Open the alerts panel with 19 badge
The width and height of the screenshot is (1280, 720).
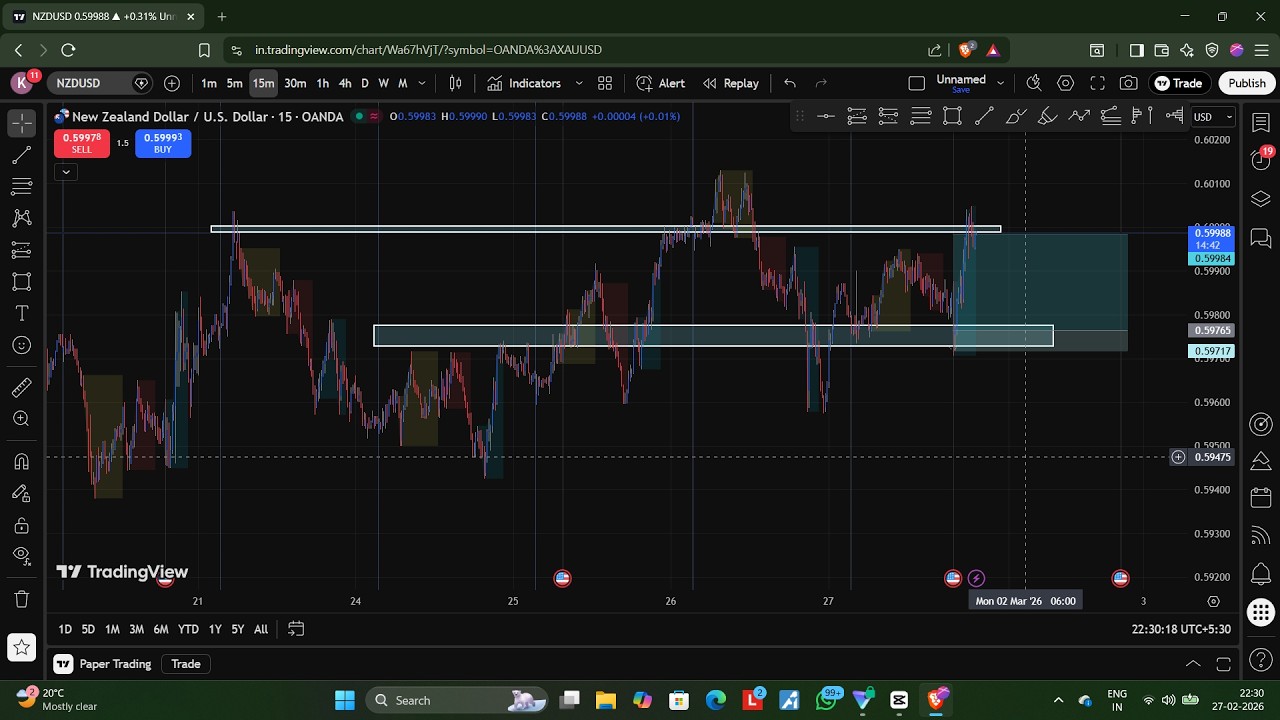pyautogui.click(x=1261, y=160)
